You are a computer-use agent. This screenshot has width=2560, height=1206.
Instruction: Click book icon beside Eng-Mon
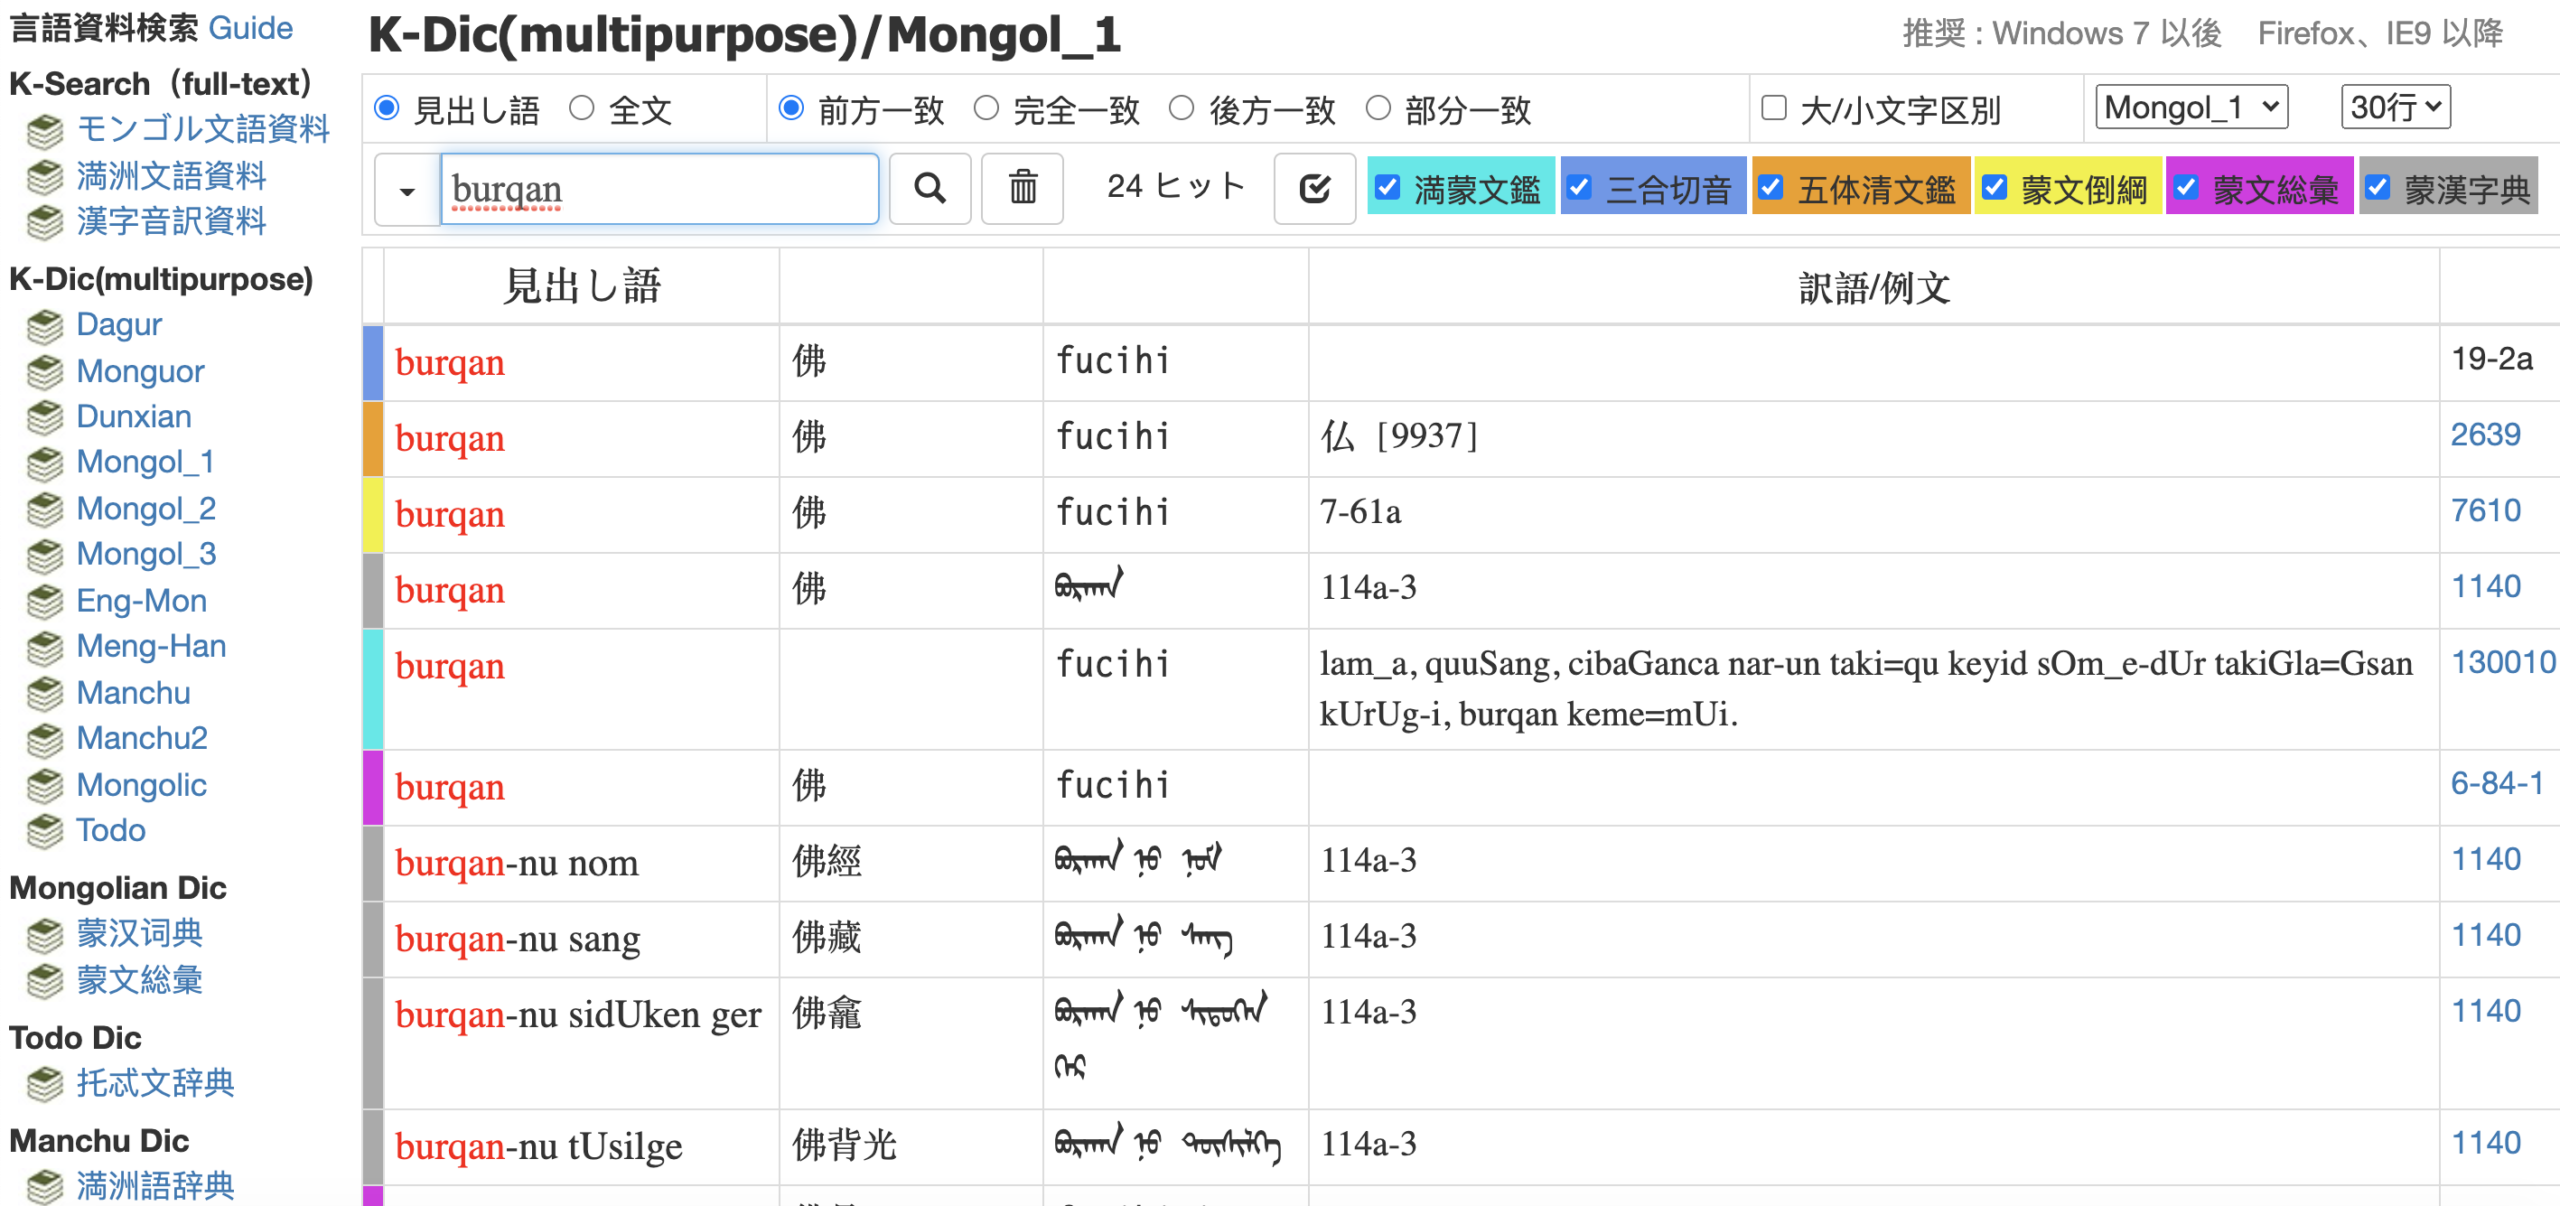tap(45, 601)
